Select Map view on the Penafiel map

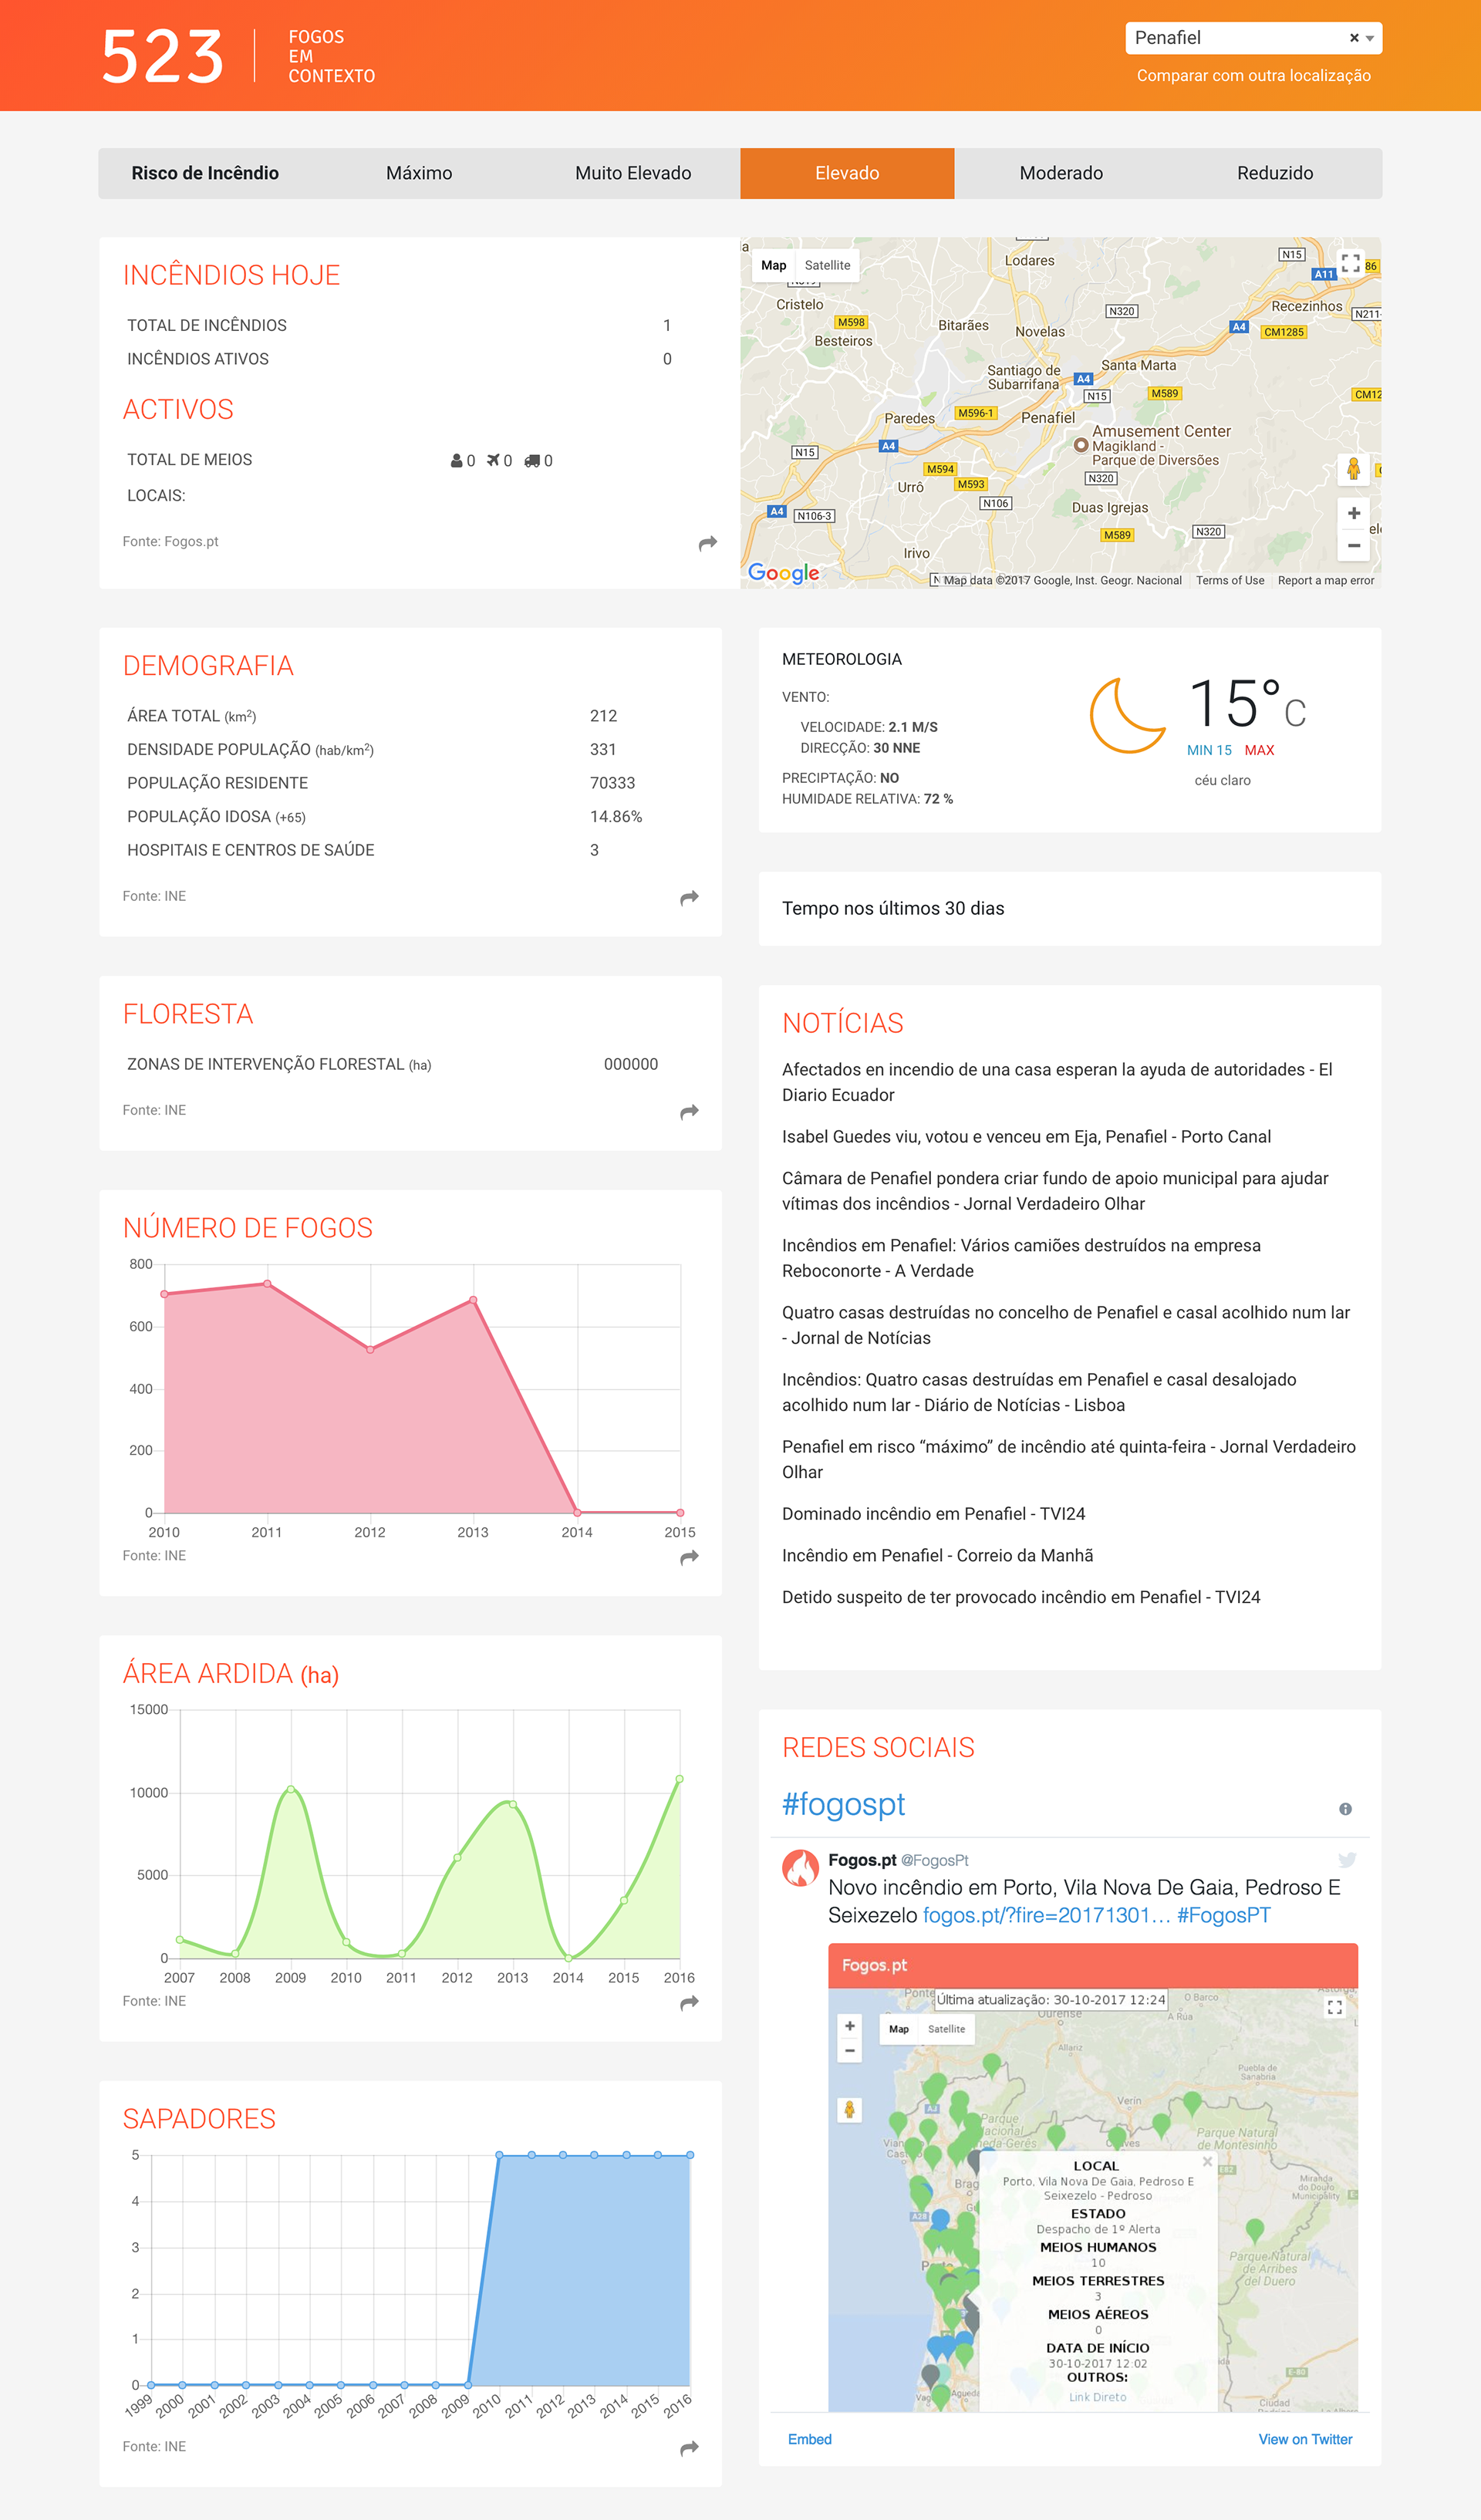[x=773, y=265]
